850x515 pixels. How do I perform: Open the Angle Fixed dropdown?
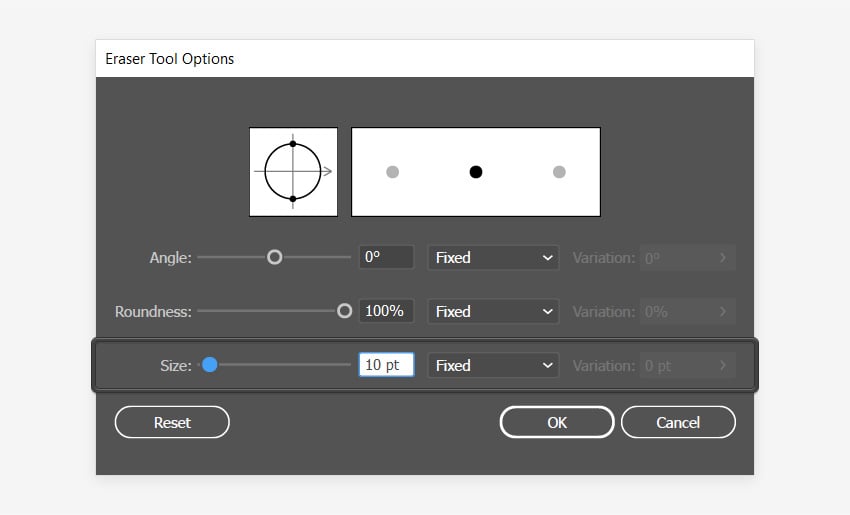(x=493, y=257)
